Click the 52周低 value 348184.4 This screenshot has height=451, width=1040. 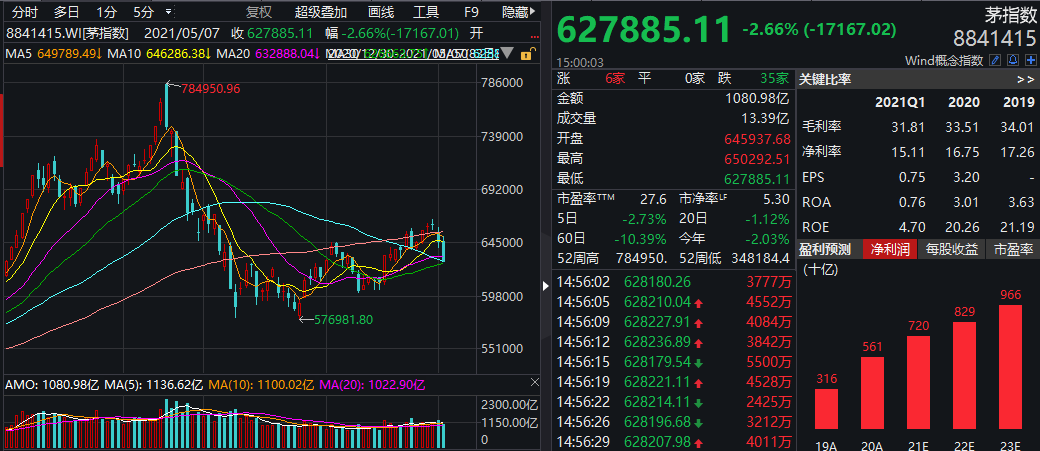[x=761, y=257]
